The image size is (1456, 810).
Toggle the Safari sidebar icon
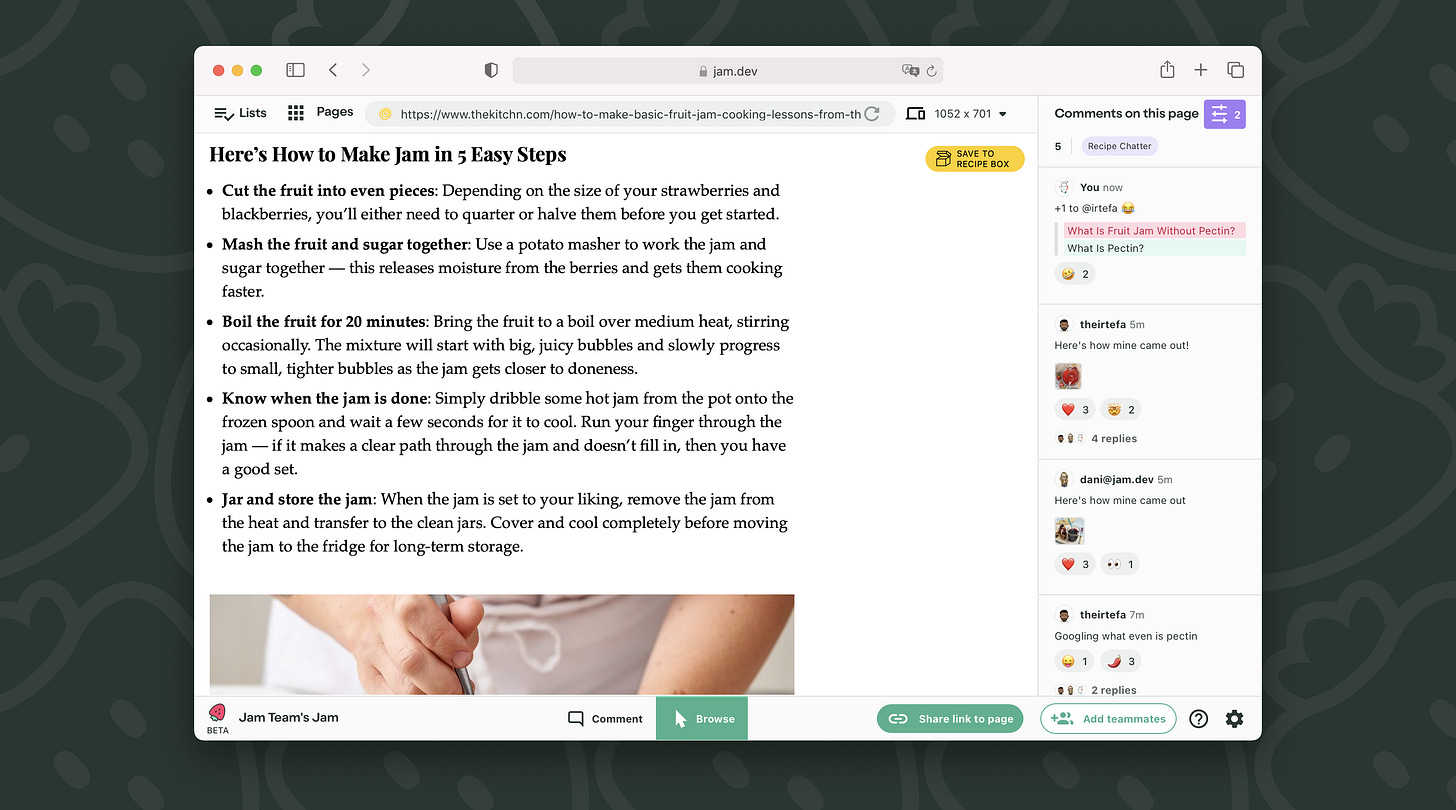[x=295, y=70]
